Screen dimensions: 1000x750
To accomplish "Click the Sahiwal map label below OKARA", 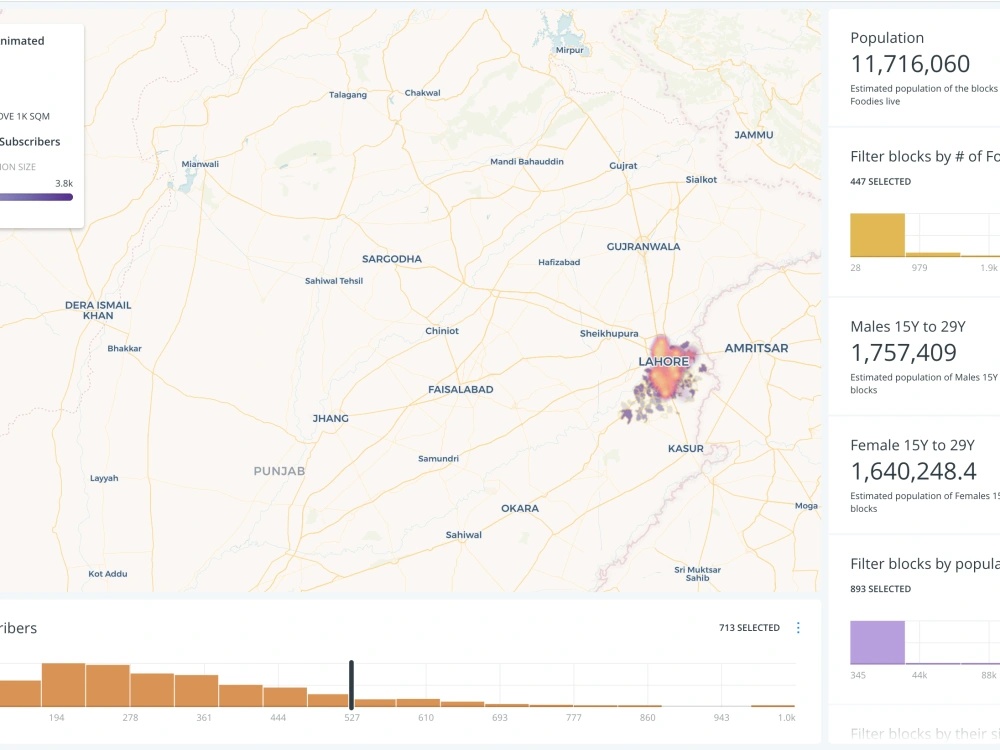I will (x=464, y=535).
